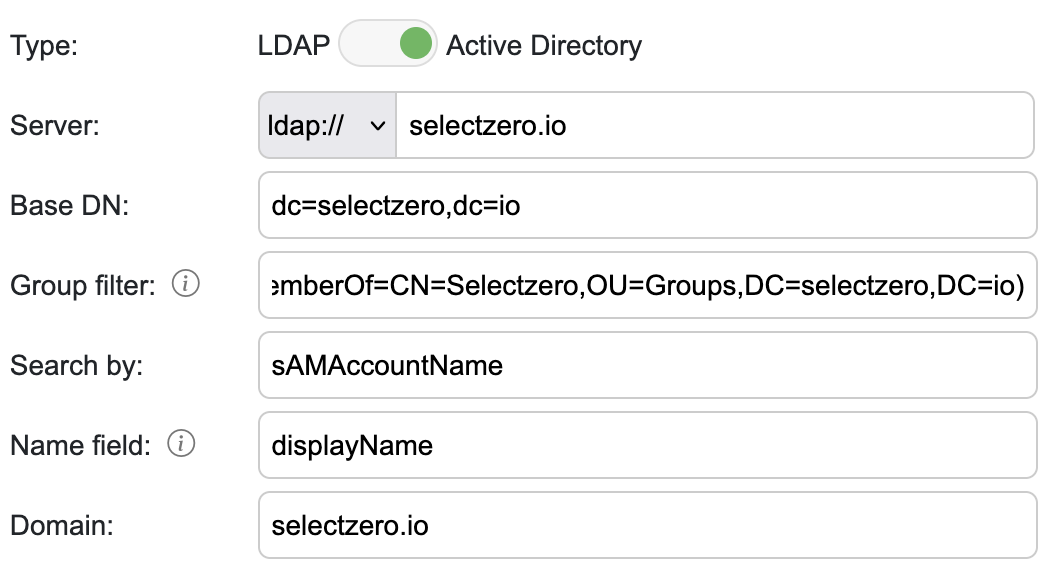This screenshot has height=576, width=1046.
Task: Open the ldap:// protocol dropdown
Action: (327, 125)
